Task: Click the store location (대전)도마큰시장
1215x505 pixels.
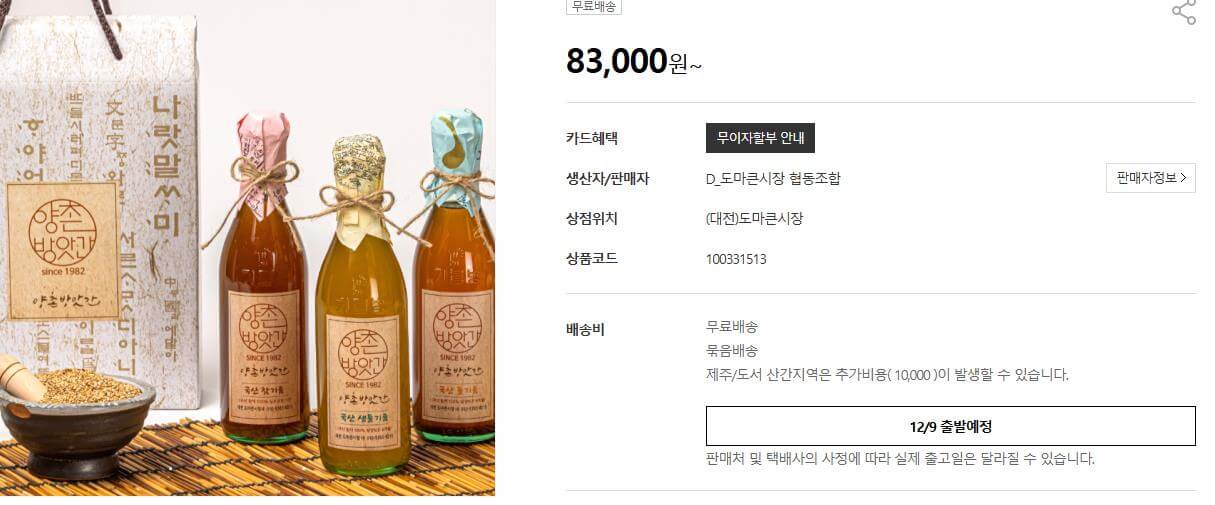Action: [754, 218]
